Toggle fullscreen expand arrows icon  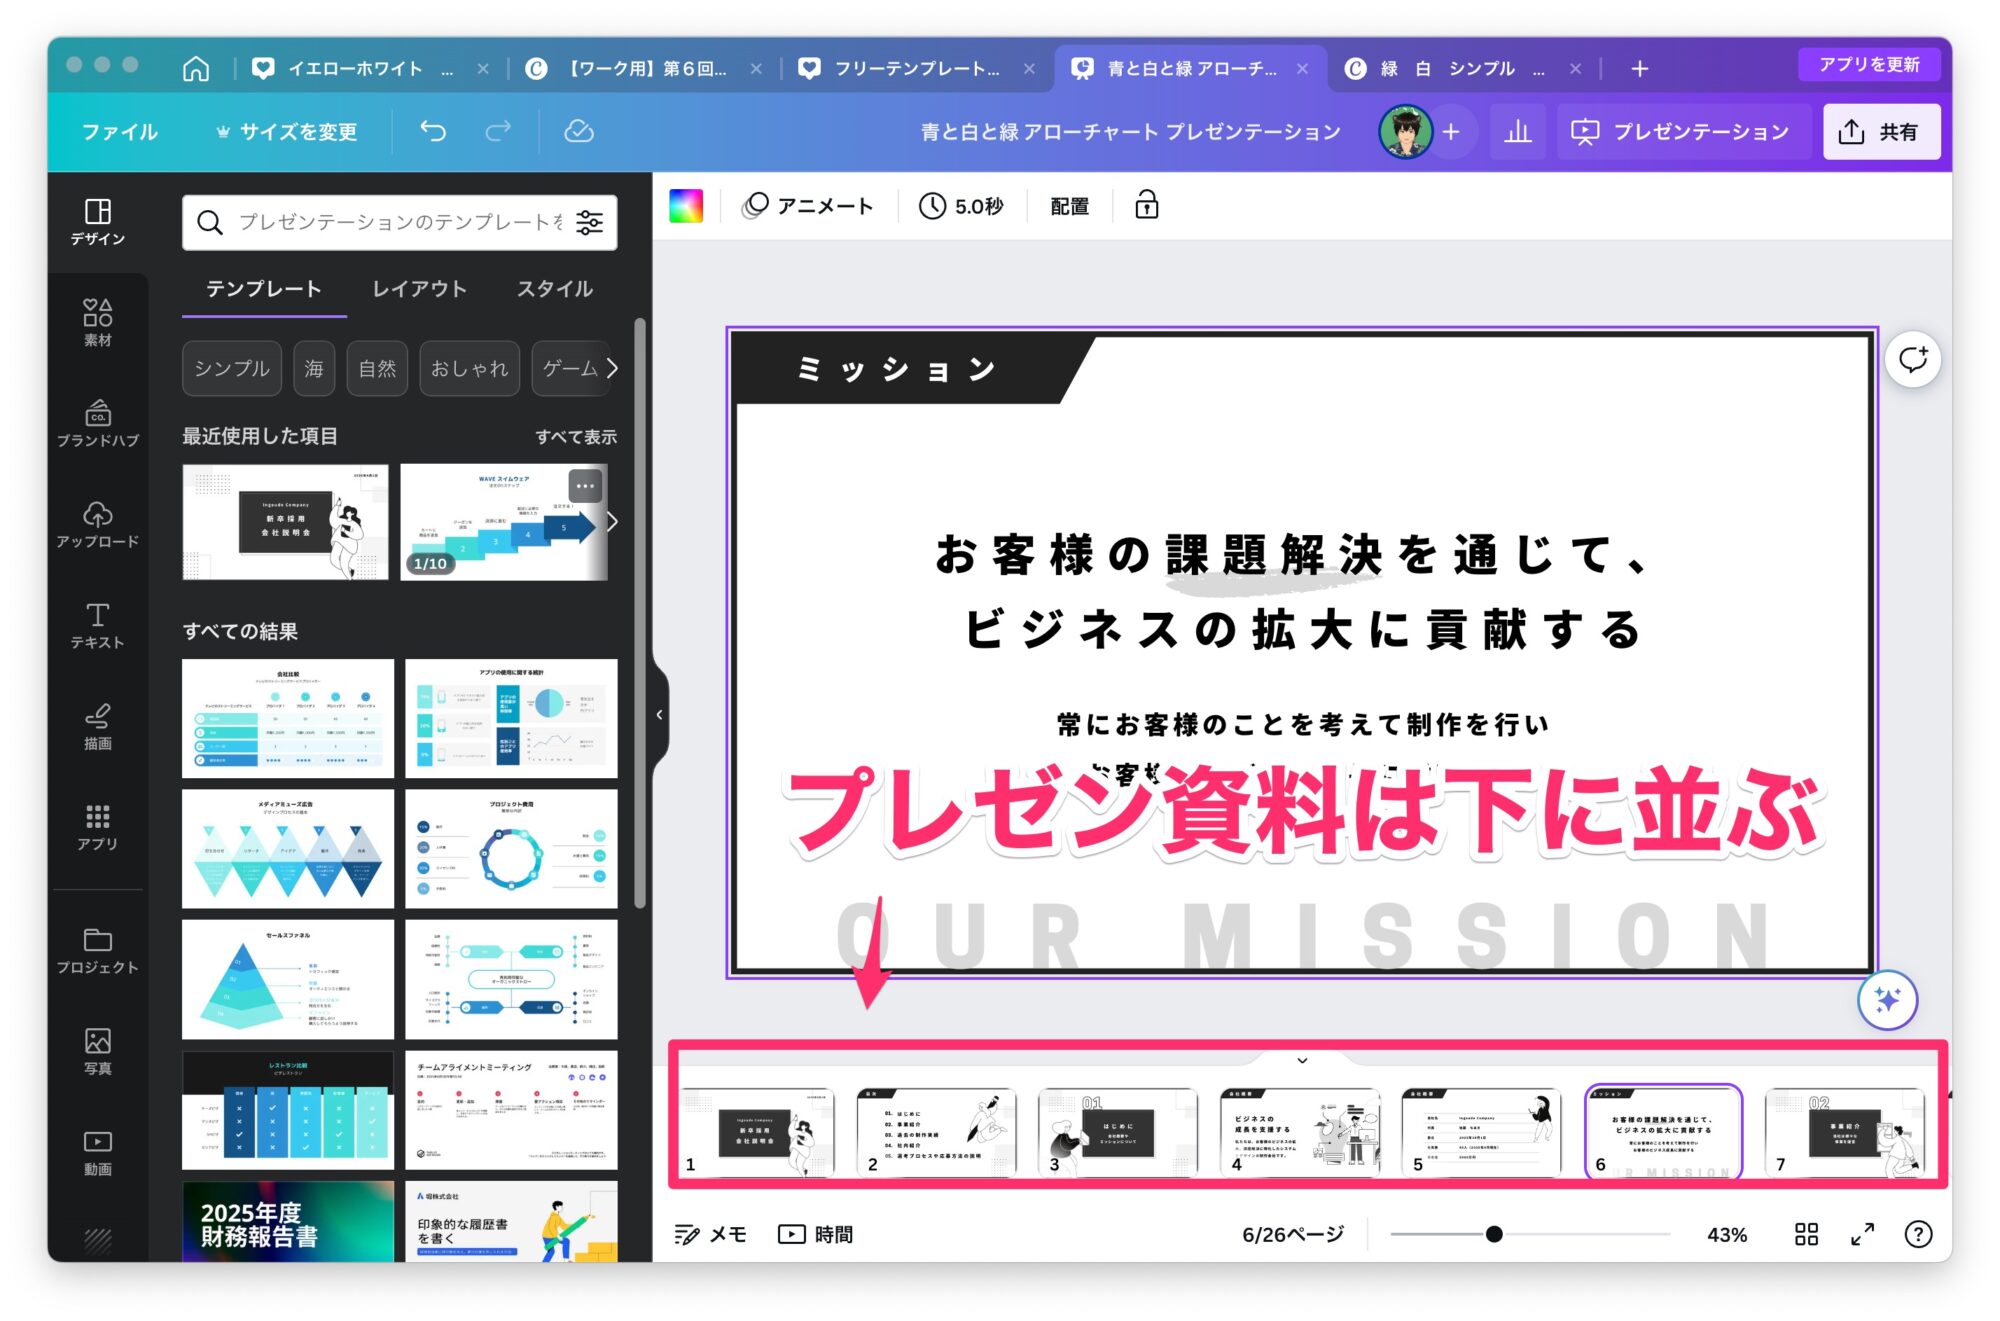point(1862,1234)
